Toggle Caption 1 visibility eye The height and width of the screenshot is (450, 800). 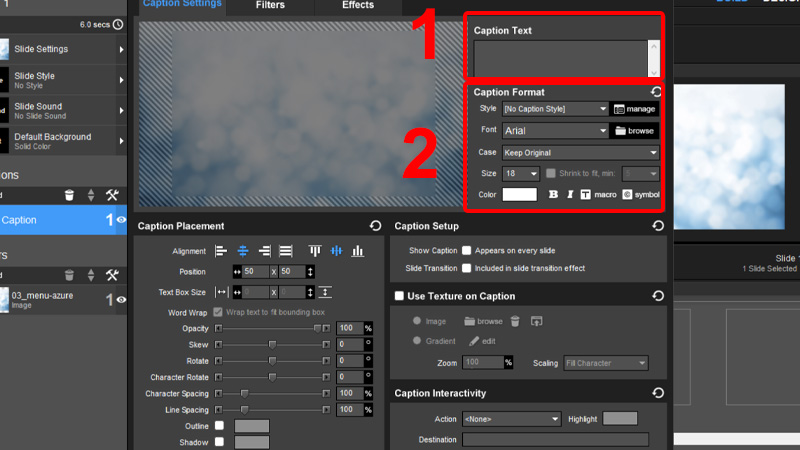tap(121, 220)
